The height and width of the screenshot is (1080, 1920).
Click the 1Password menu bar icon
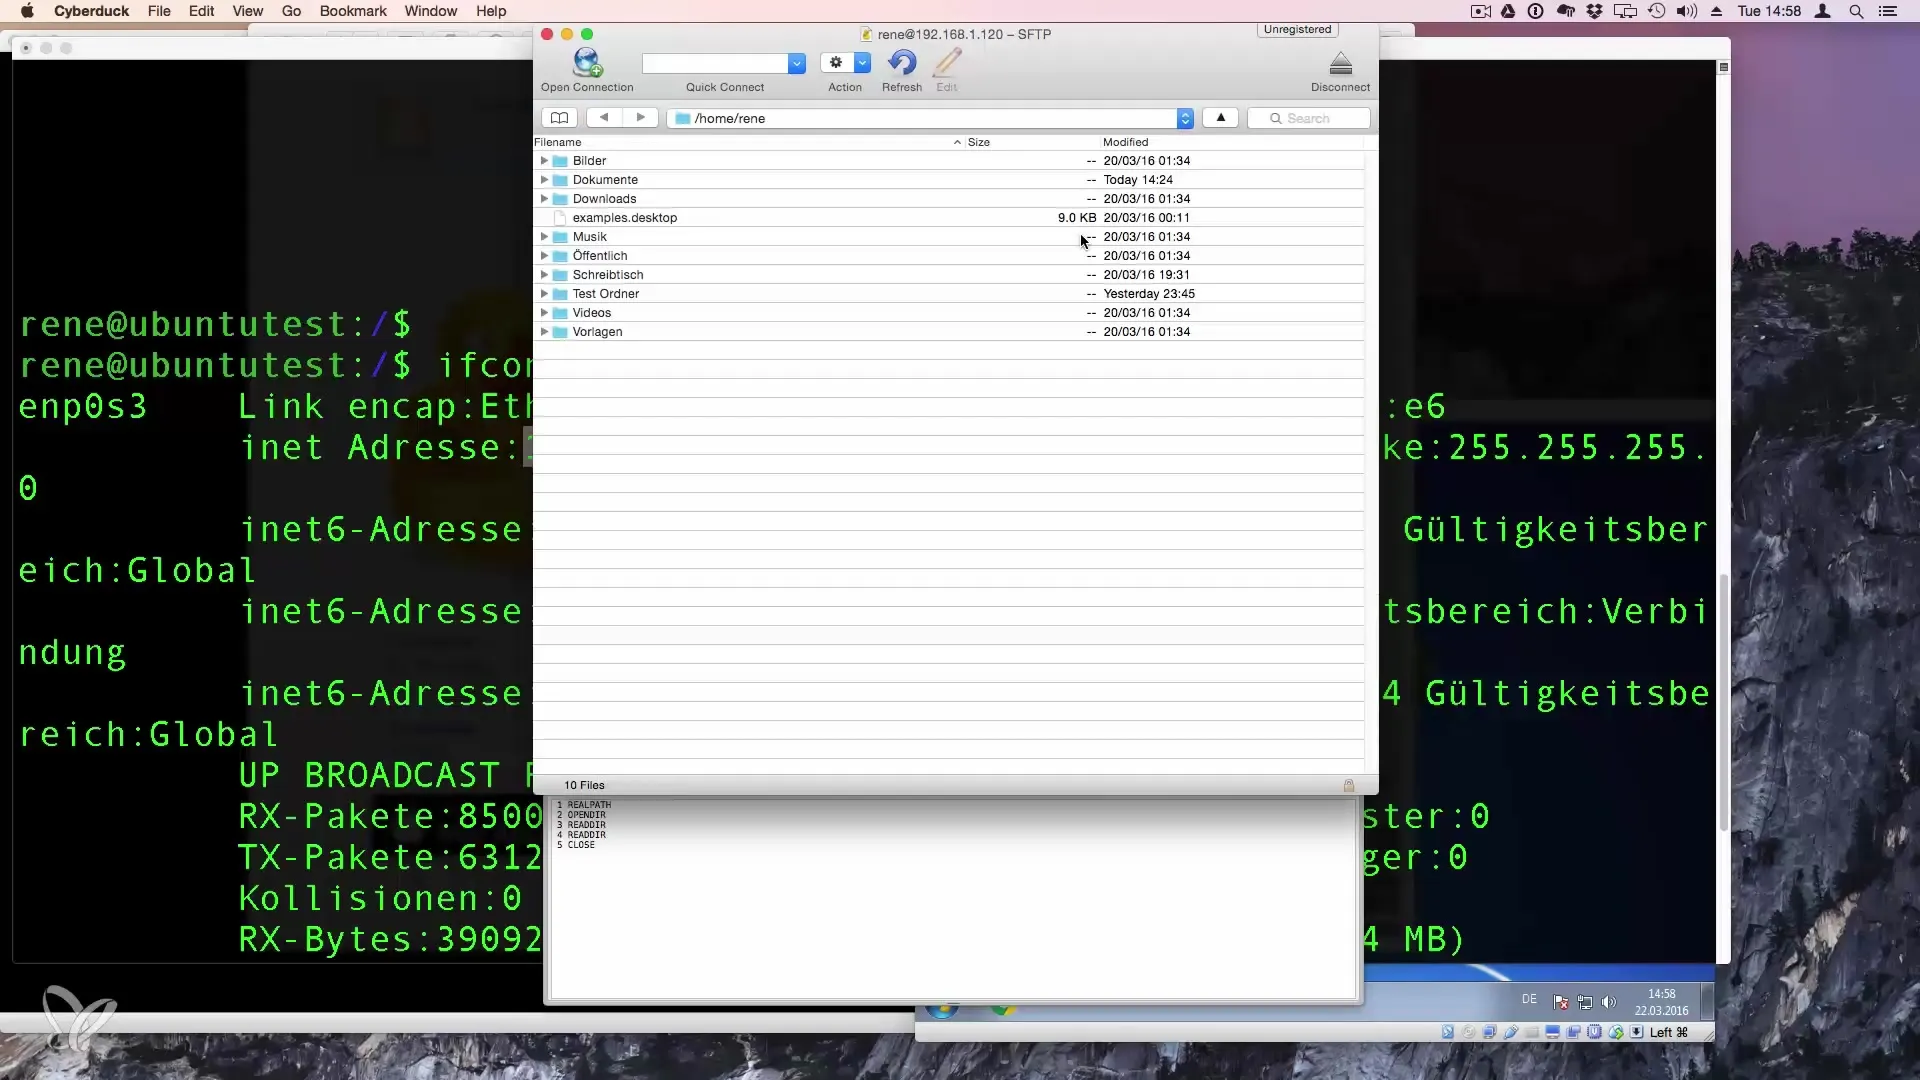coord(1536,11)
